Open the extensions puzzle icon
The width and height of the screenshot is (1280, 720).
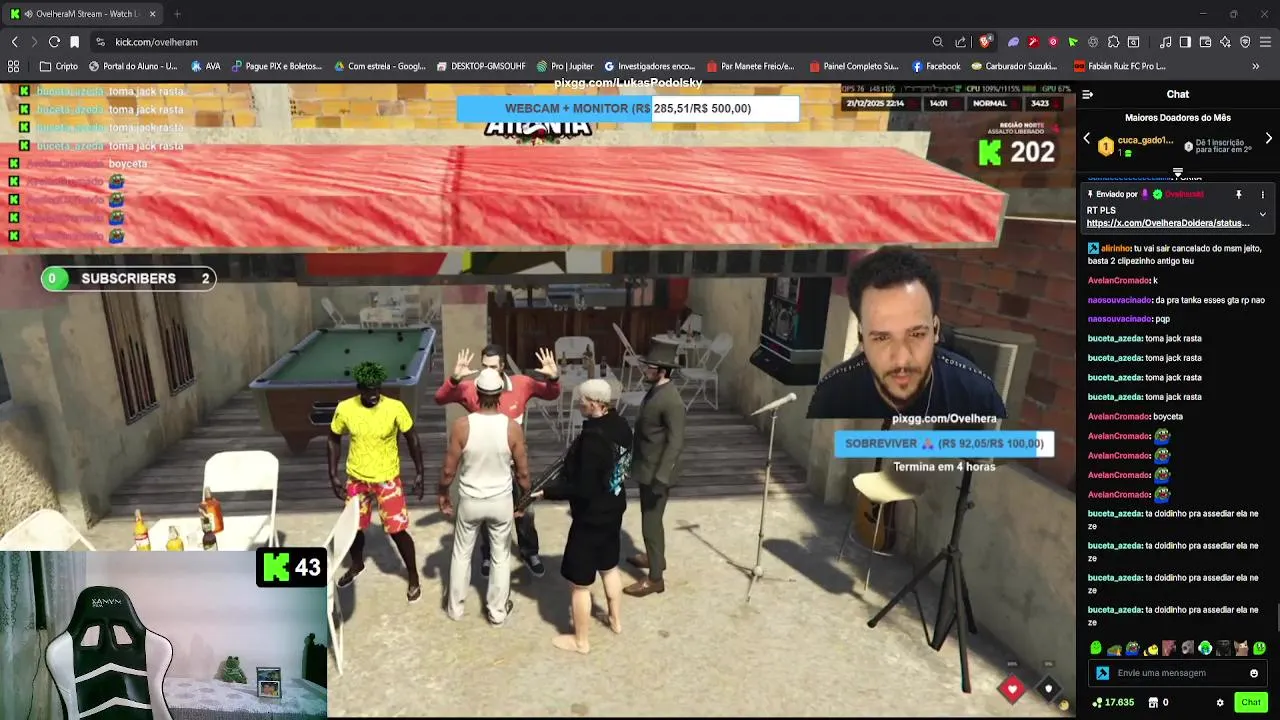point(1113,42)
